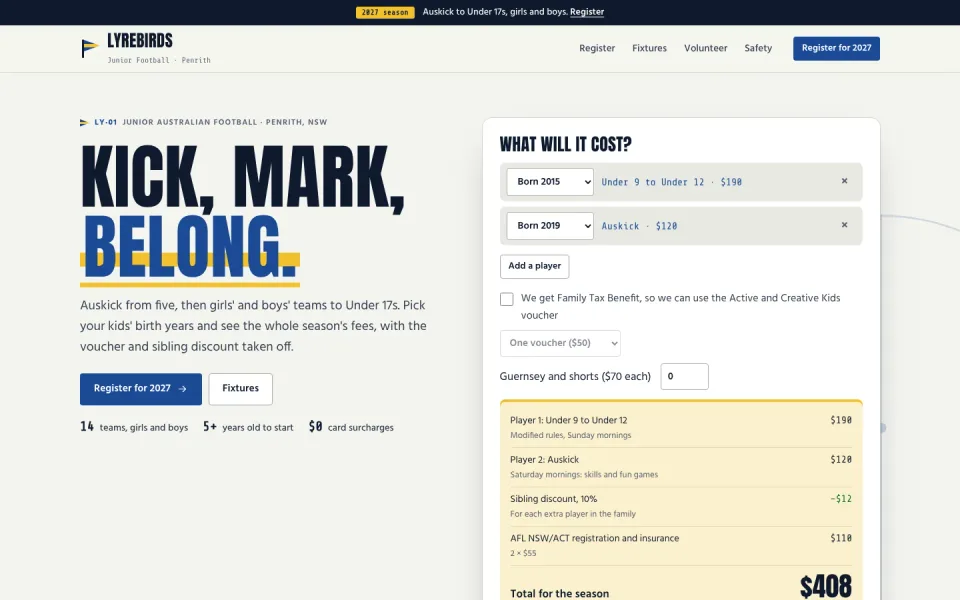Screen dimensions: 960x600
Task: Open the Born 2019 birth year dropdown
Action: pos(550,226)
